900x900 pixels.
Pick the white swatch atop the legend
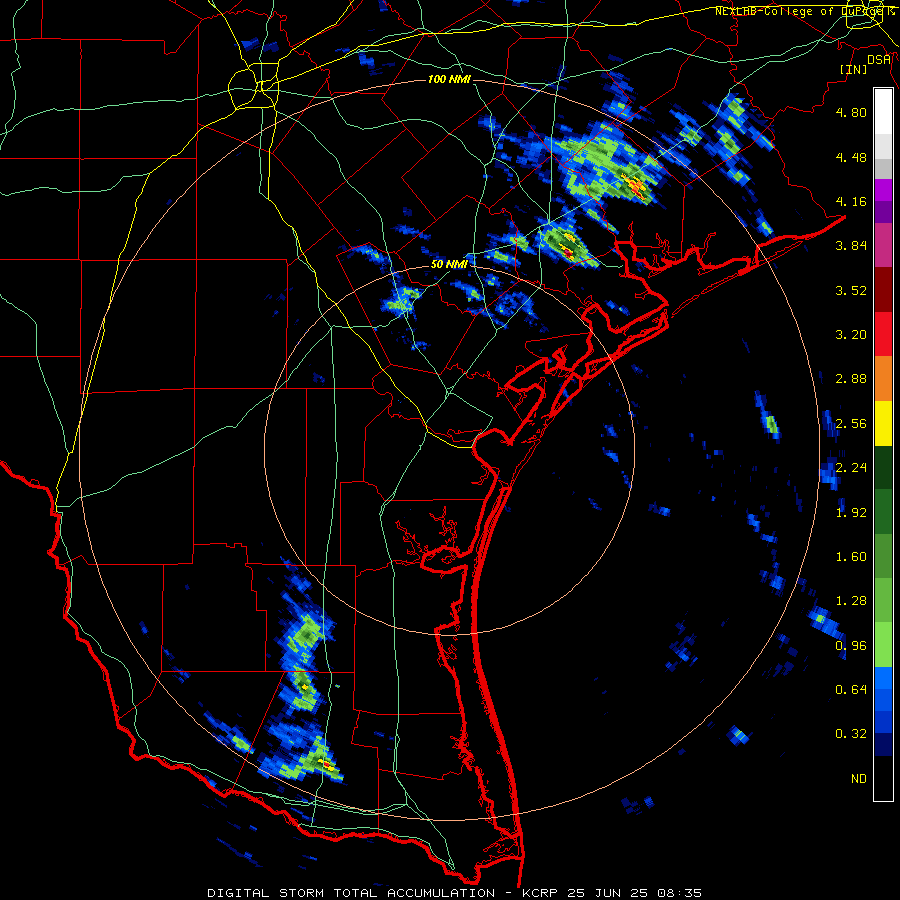pos(883,112)
